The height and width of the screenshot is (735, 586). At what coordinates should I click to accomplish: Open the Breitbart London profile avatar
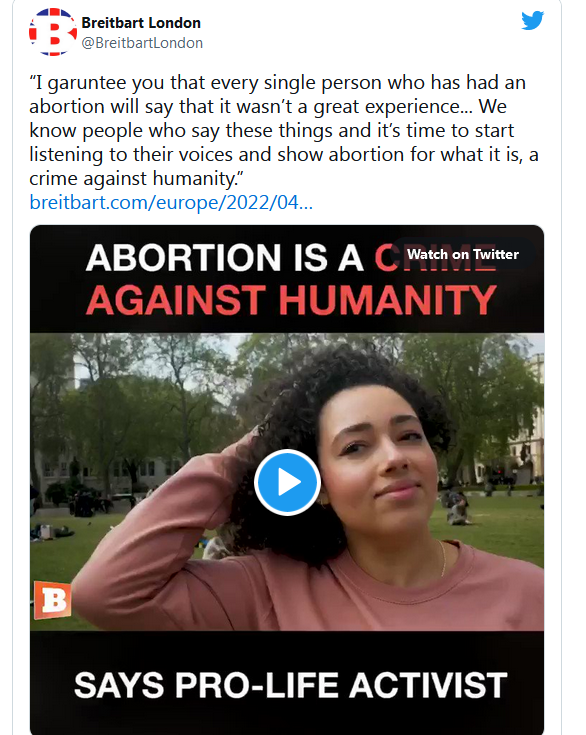point(53,32)
